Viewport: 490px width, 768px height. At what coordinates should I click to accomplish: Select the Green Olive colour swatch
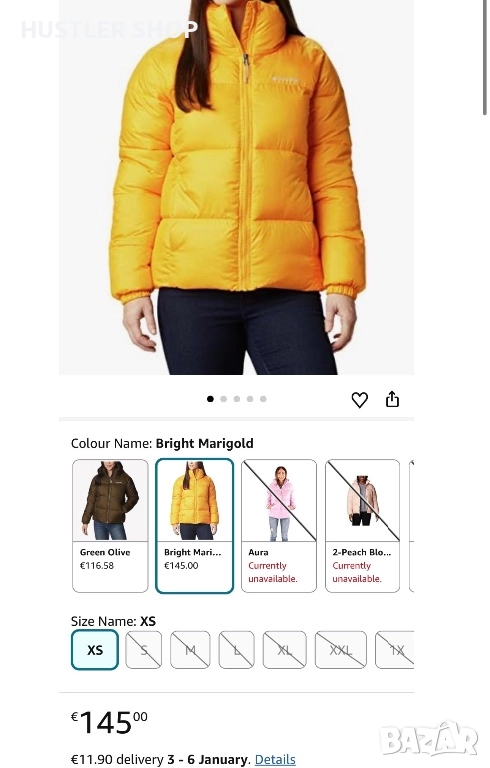pyautogui.click(x=110, y=526)
